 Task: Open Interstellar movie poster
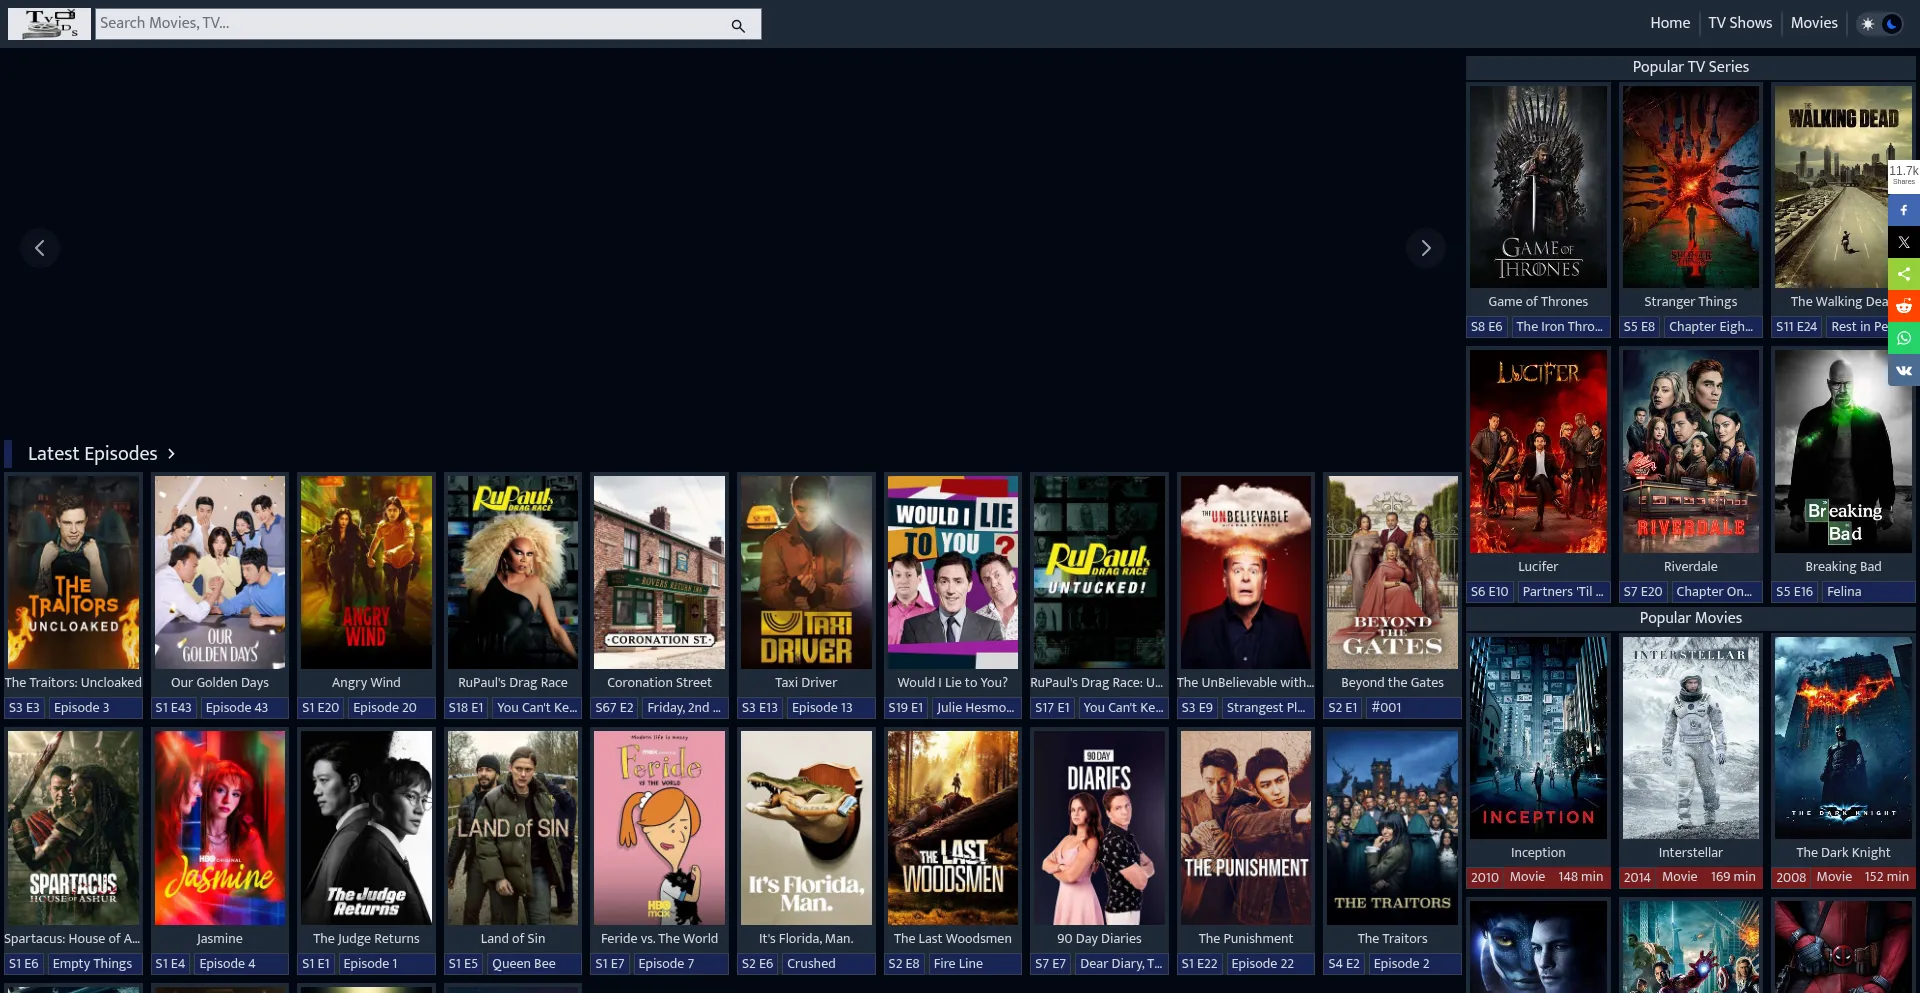[x=1691, y=738]
